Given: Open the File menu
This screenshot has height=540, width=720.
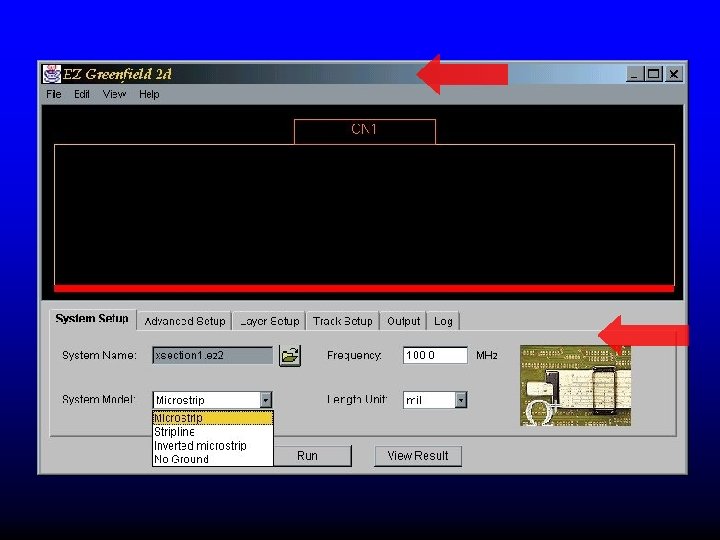Looking at the screenshot, I should click(x=54, y=94).
